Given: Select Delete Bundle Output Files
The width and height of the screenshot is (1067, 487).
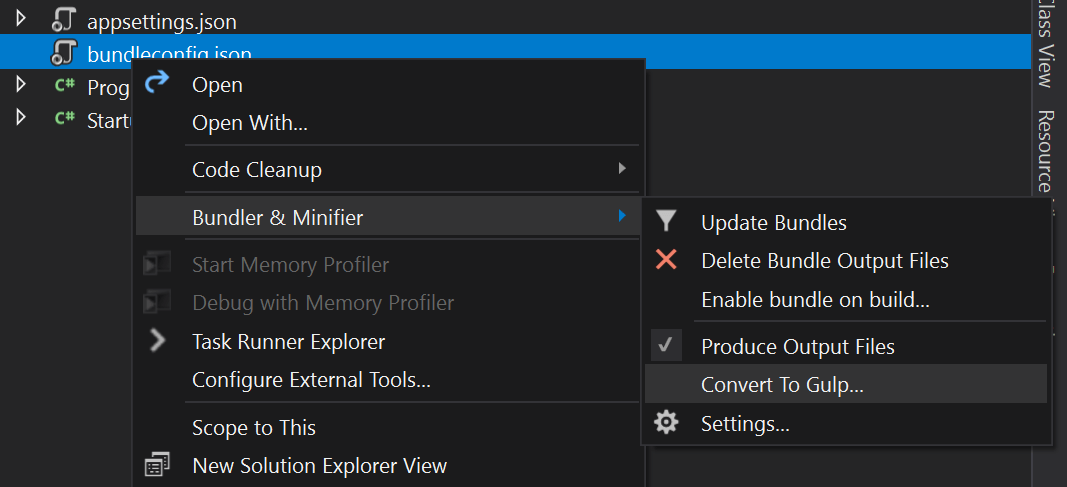Looking at the screenshot, I should tap(846, 260).
